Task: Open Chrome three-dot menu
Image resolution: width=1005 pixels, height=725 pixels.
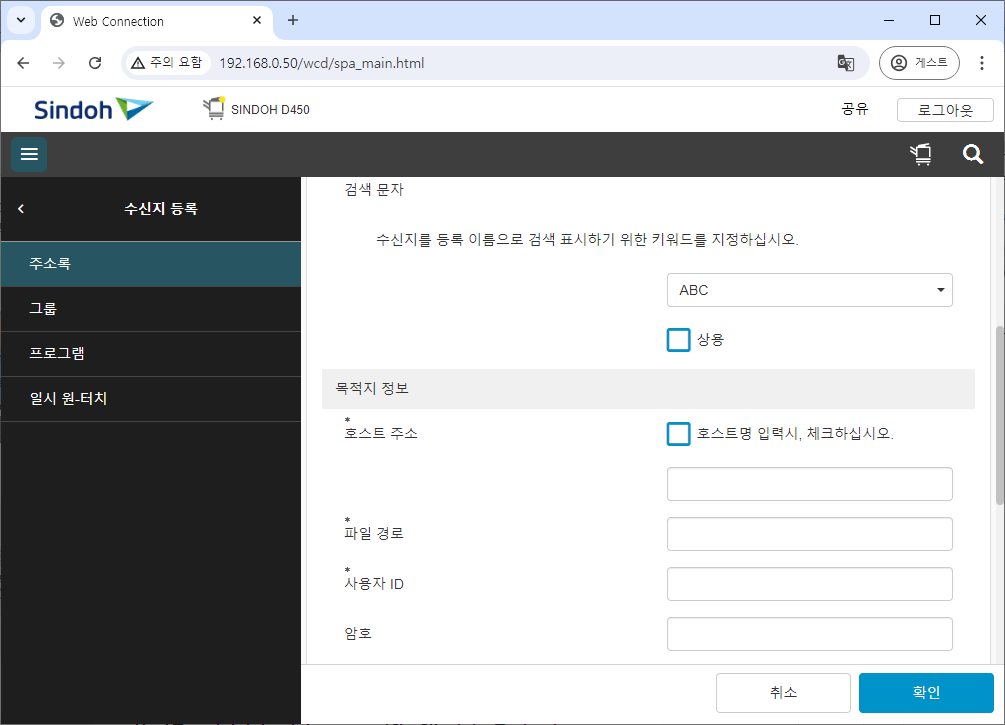Action: [981, 63]
